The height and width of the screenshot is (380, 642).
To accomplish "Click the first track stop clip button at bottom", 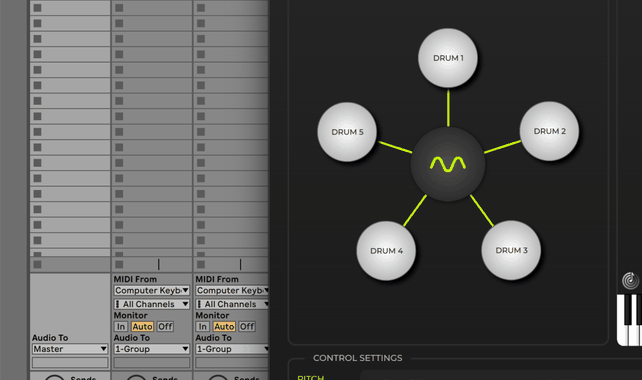I will (x=37, y=264).
